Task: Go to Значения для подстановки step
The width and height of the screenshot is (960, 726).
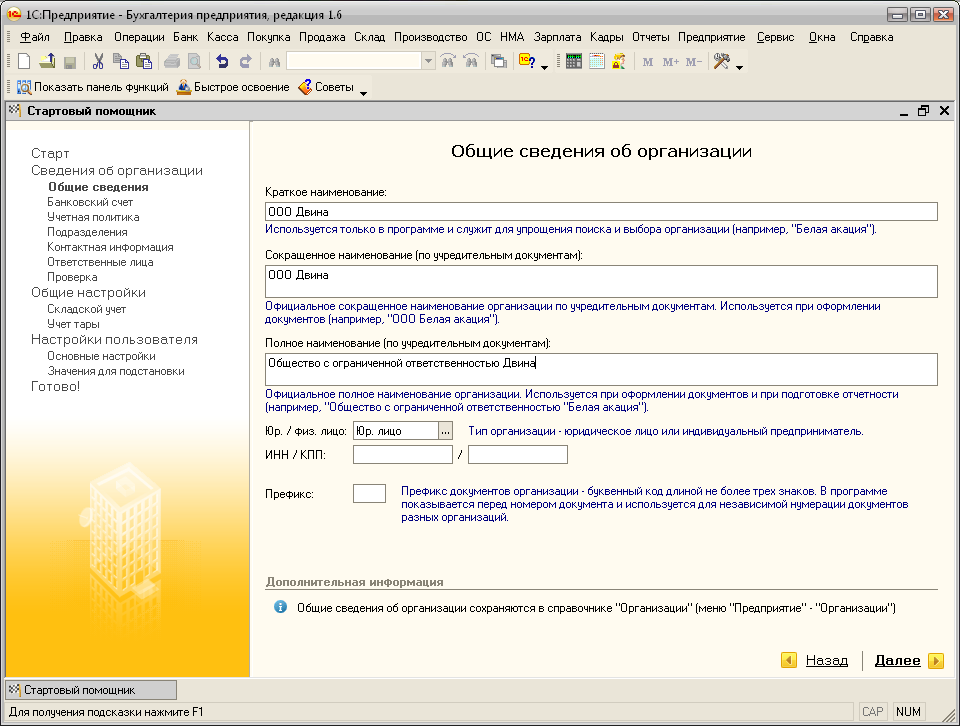Action: pyautogui.click(x=116, y=371)
